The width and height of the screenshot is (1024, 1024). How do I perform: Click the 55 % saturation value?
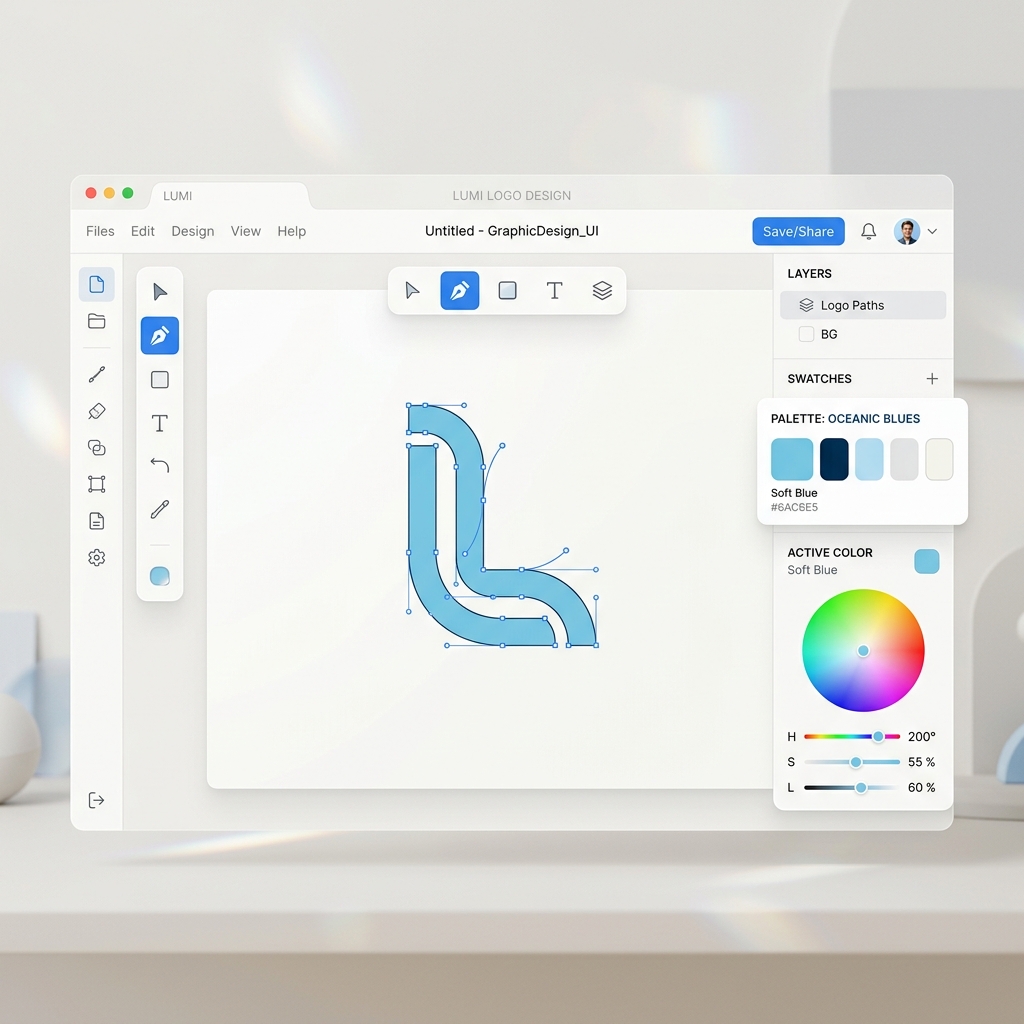pos(921,762)
